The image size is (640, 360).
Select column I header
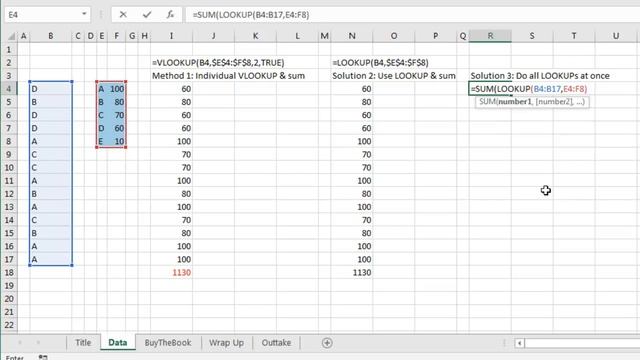point(171,36)
